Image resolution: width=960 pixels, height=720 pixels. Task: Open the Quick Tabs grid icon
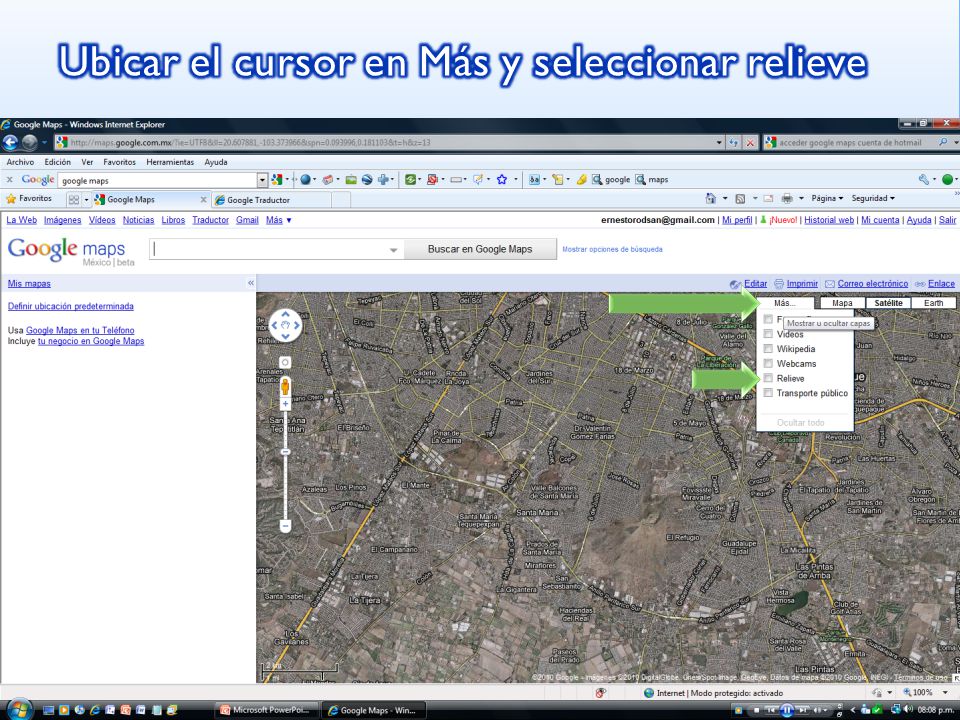(74, 200)
